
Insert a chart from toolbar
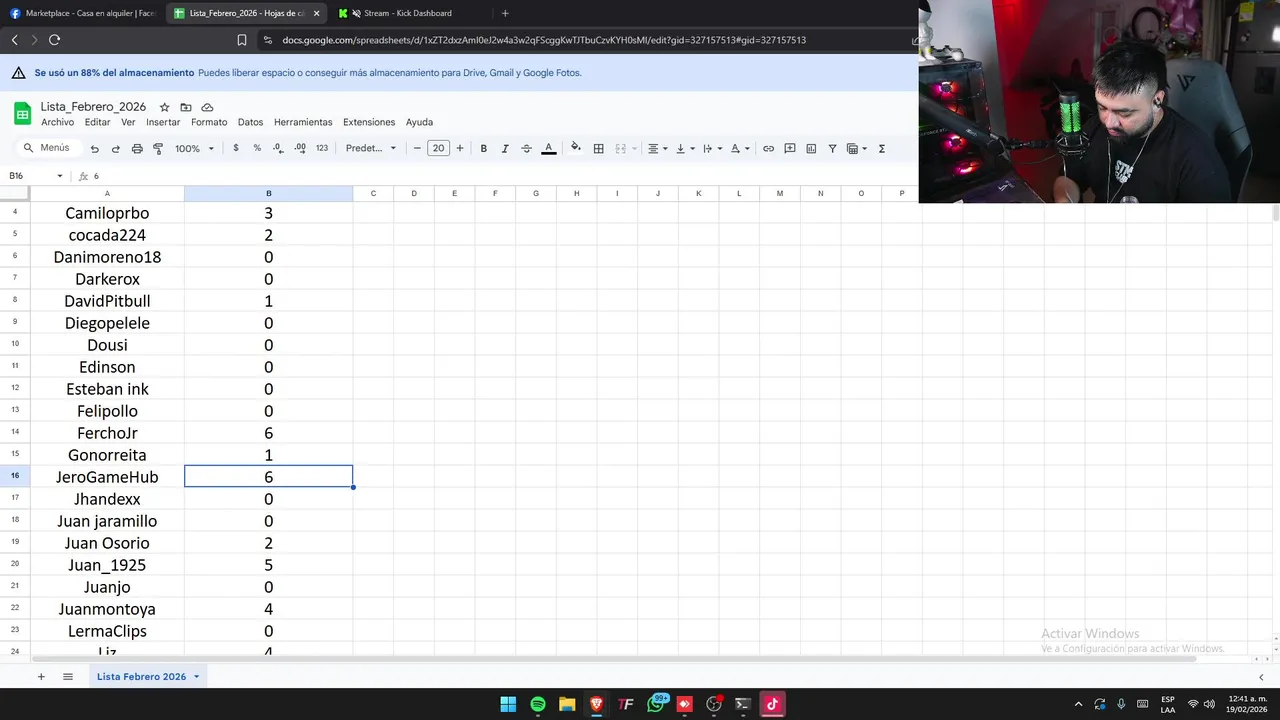(x=811, y=148)
